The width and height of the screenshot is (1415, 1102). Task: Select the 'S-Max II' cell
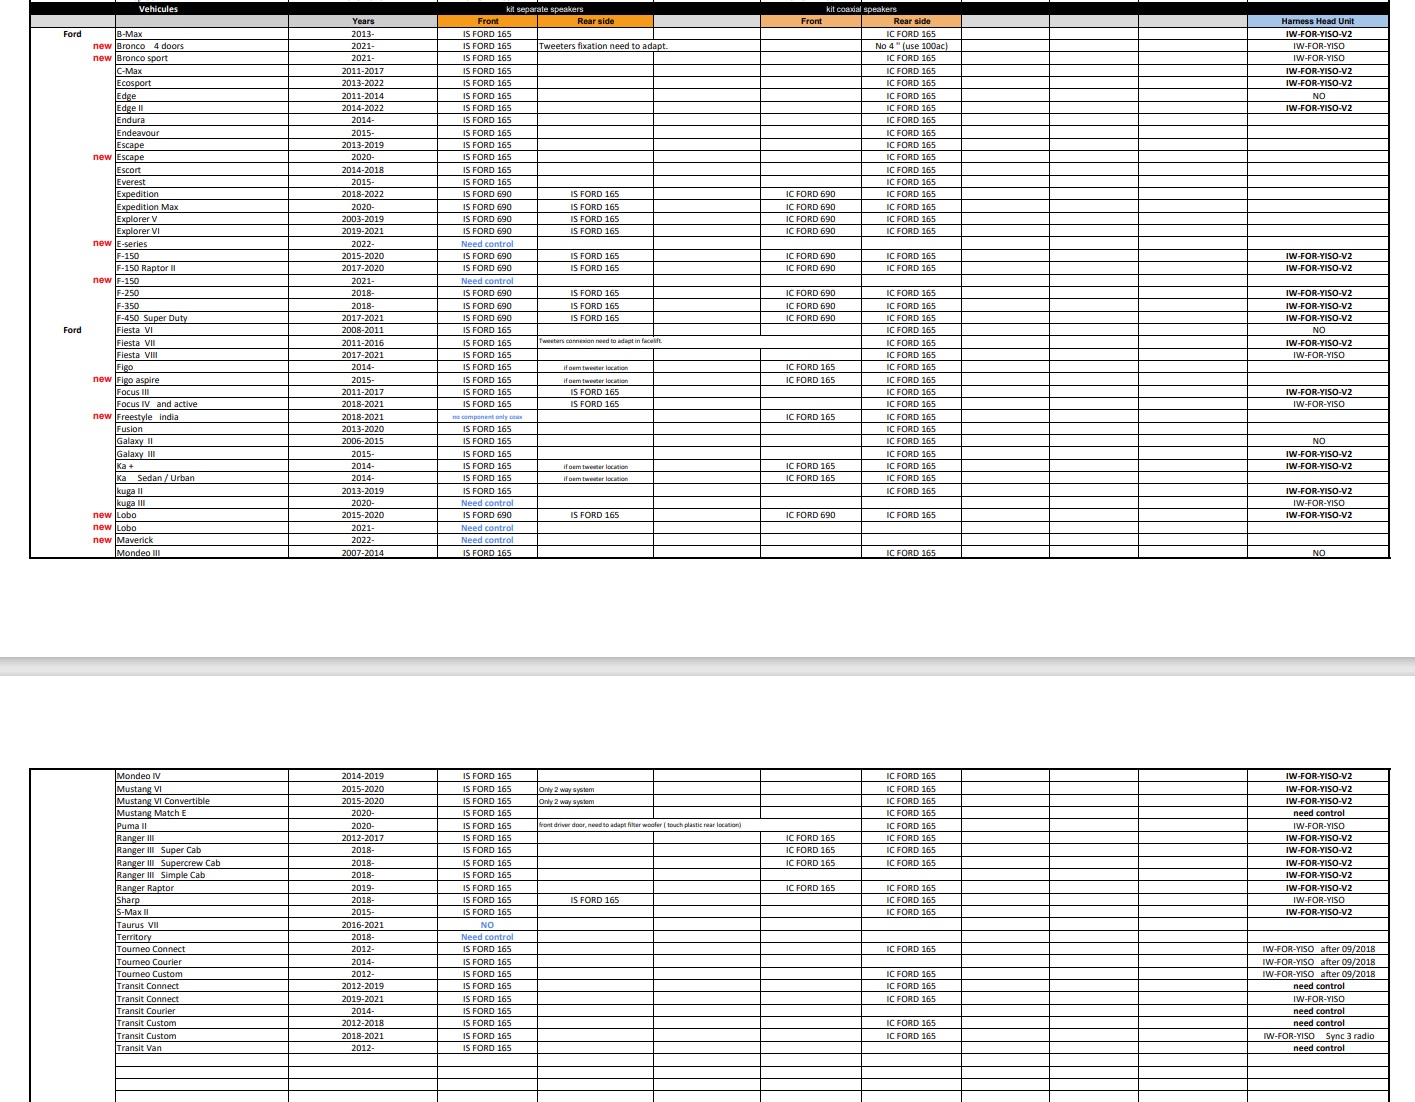202,912
